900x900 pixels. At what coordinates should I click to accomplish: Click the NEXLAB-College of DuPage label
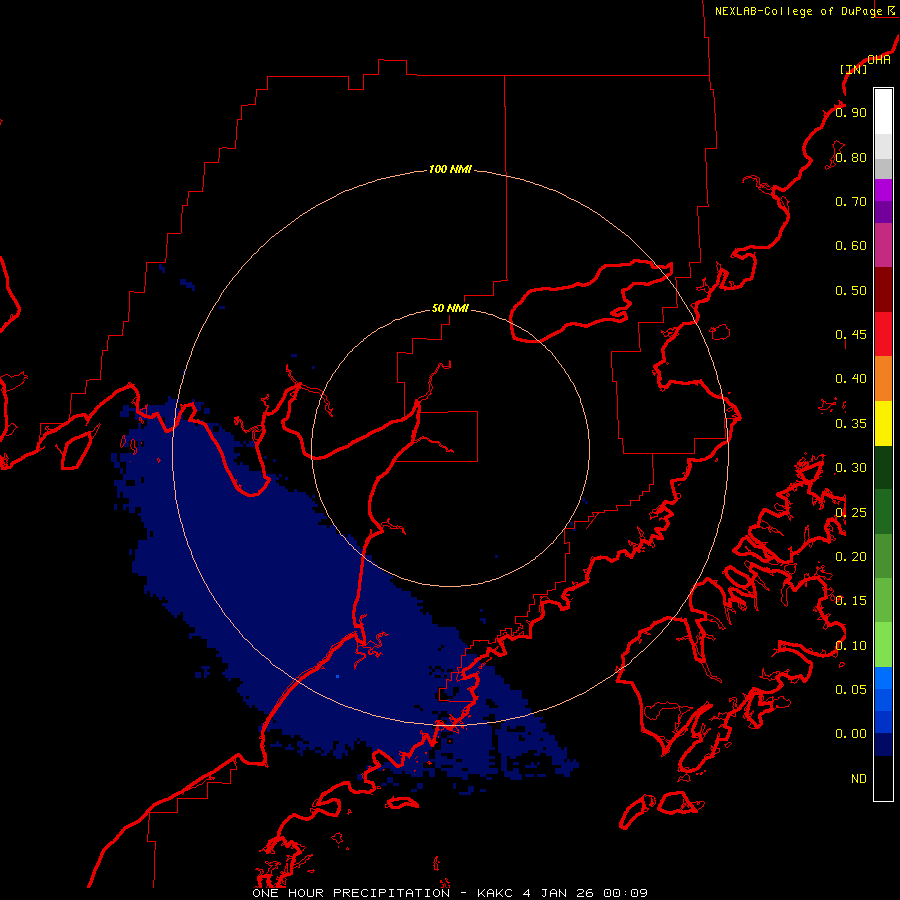[x=798, y=11]
